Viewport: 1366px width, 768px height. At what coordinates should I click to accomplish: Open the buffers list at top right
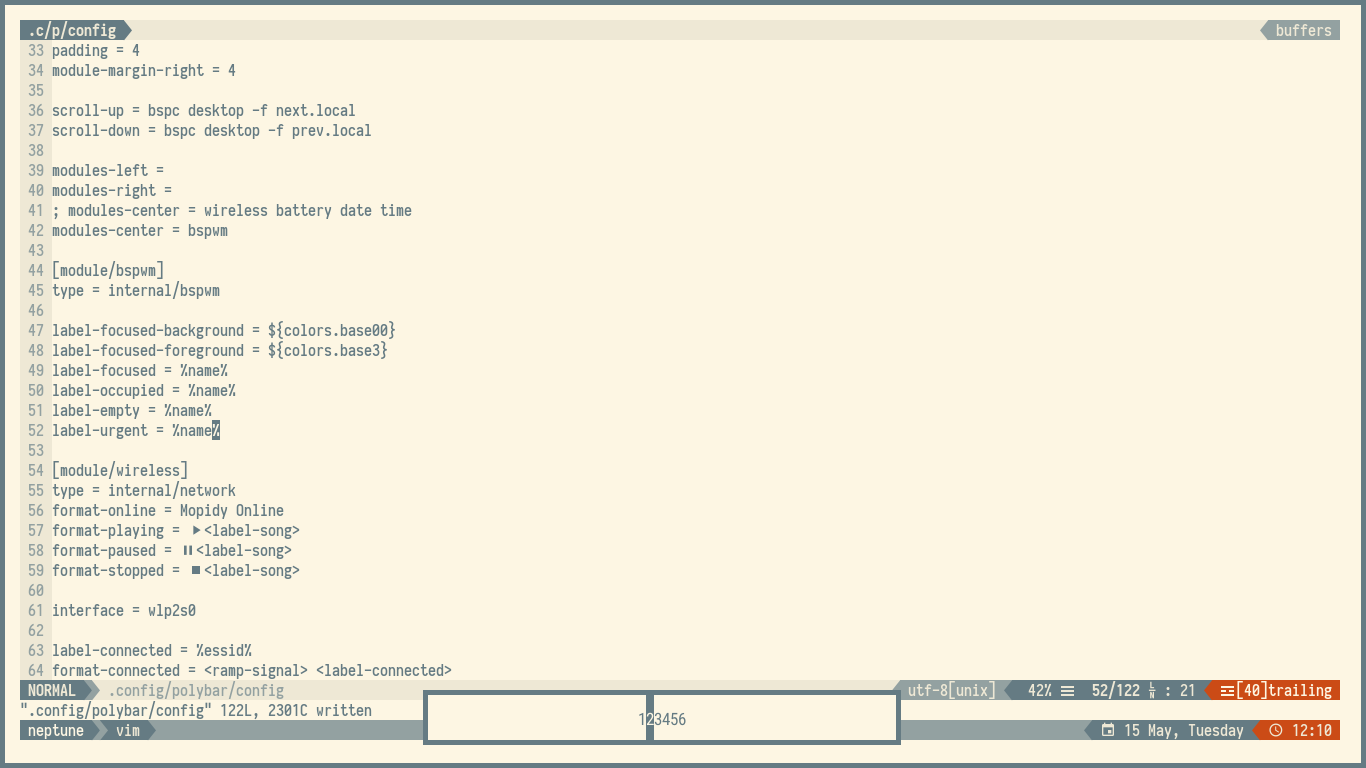tap(1302, 30)
